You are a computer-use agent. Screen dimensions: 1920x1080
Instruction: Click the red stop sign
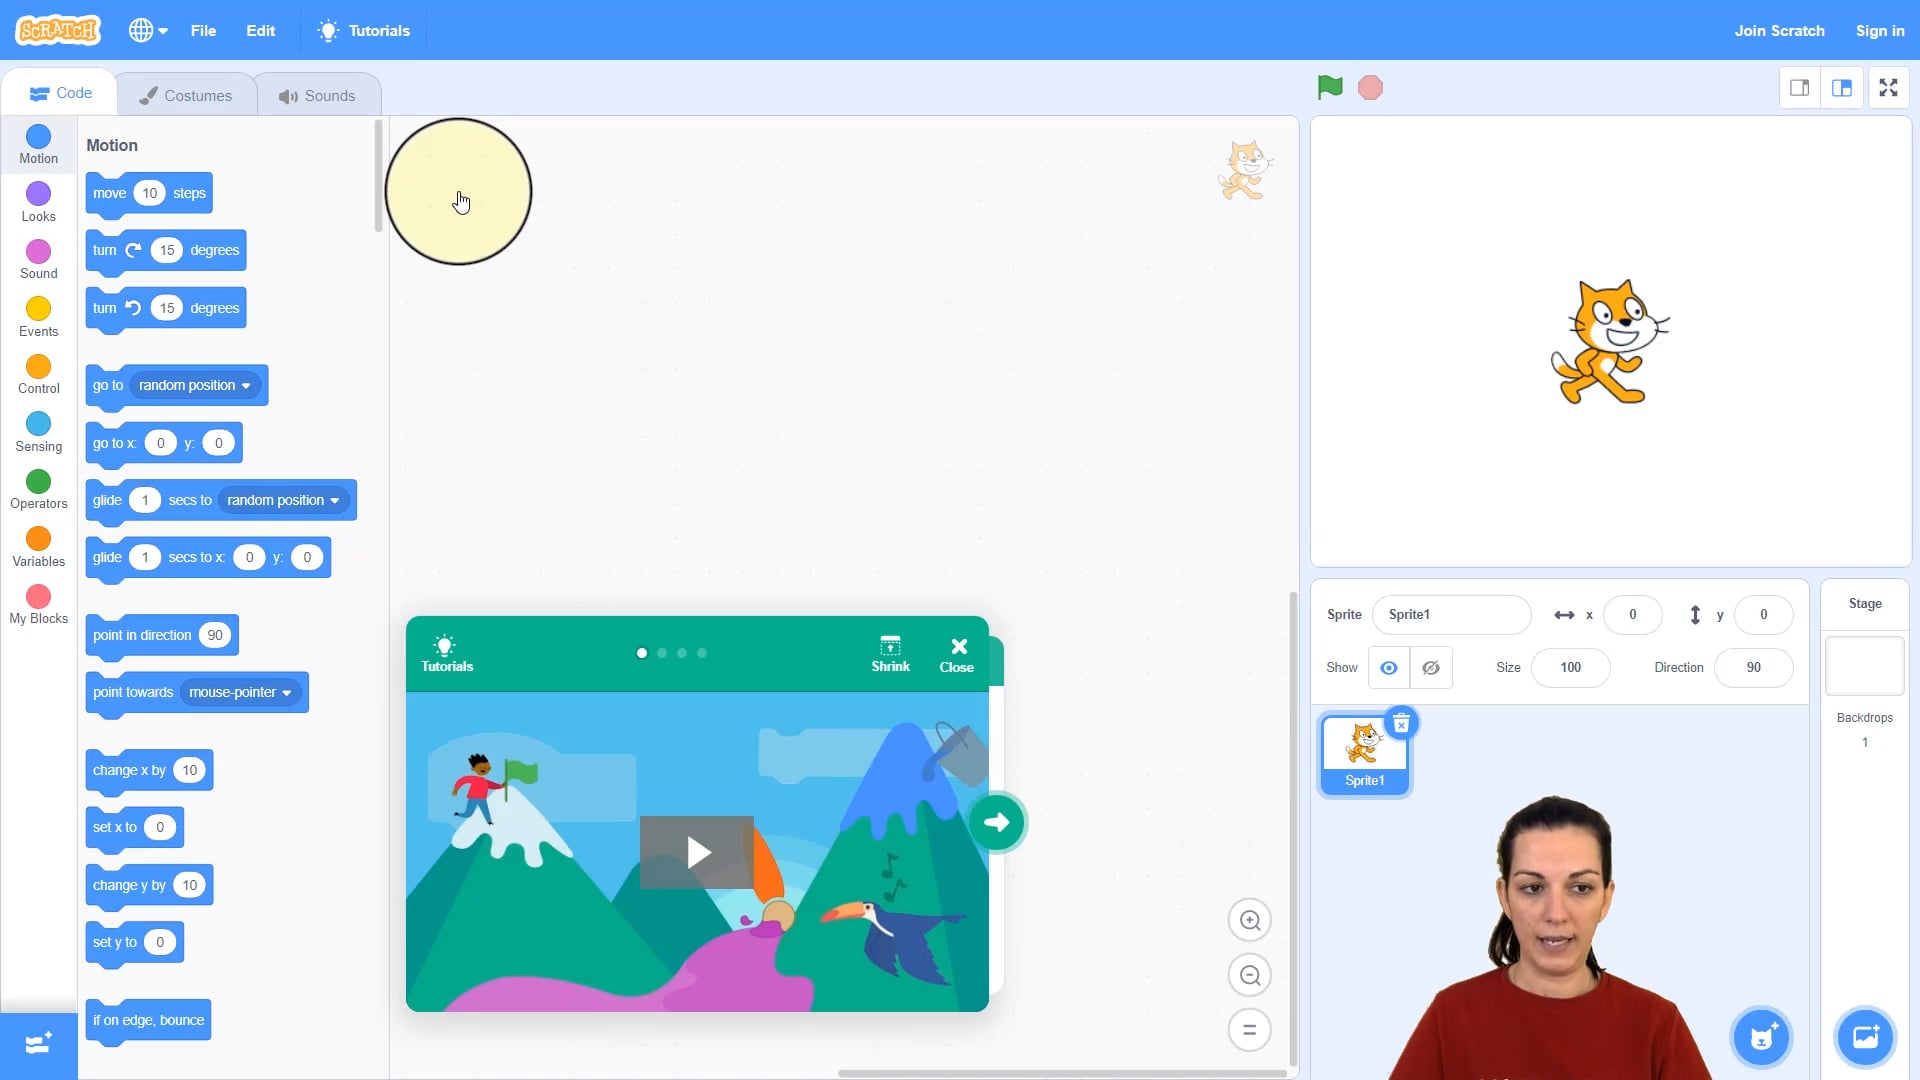point(1370,87)
